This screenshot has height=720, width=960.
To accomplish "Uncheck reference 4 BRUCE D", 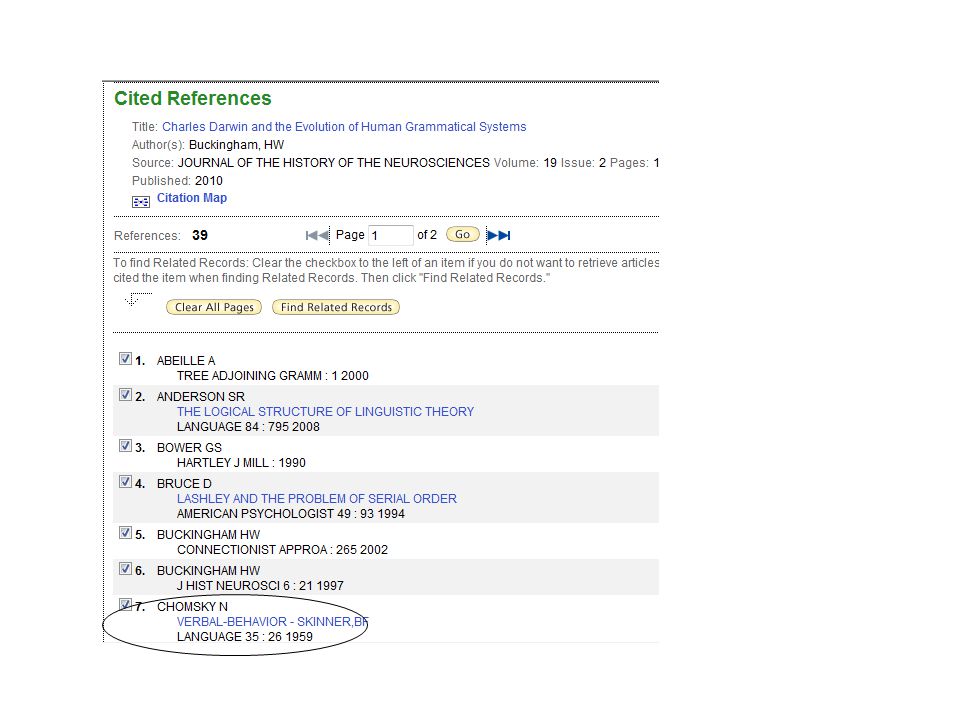I will pos(126,482).
